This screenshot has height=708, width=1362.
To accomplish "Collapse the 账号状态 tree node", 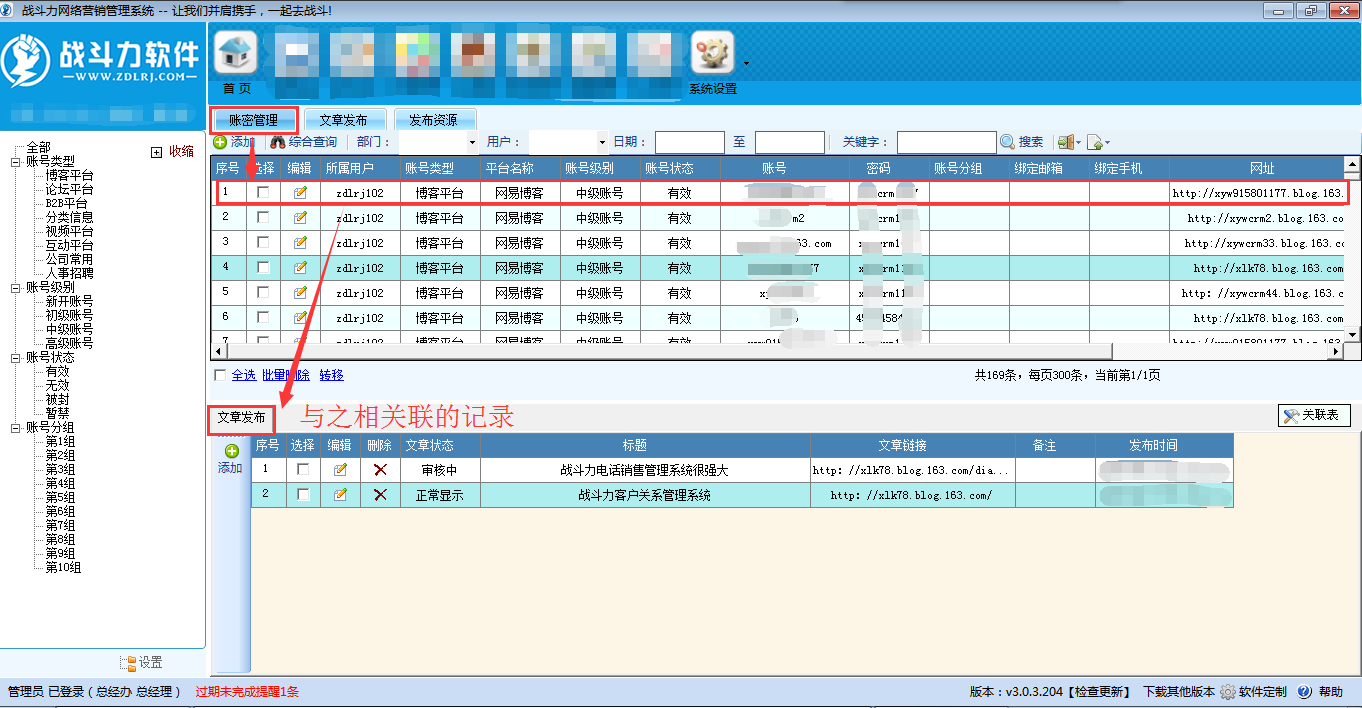I will (x=16, y=357).
